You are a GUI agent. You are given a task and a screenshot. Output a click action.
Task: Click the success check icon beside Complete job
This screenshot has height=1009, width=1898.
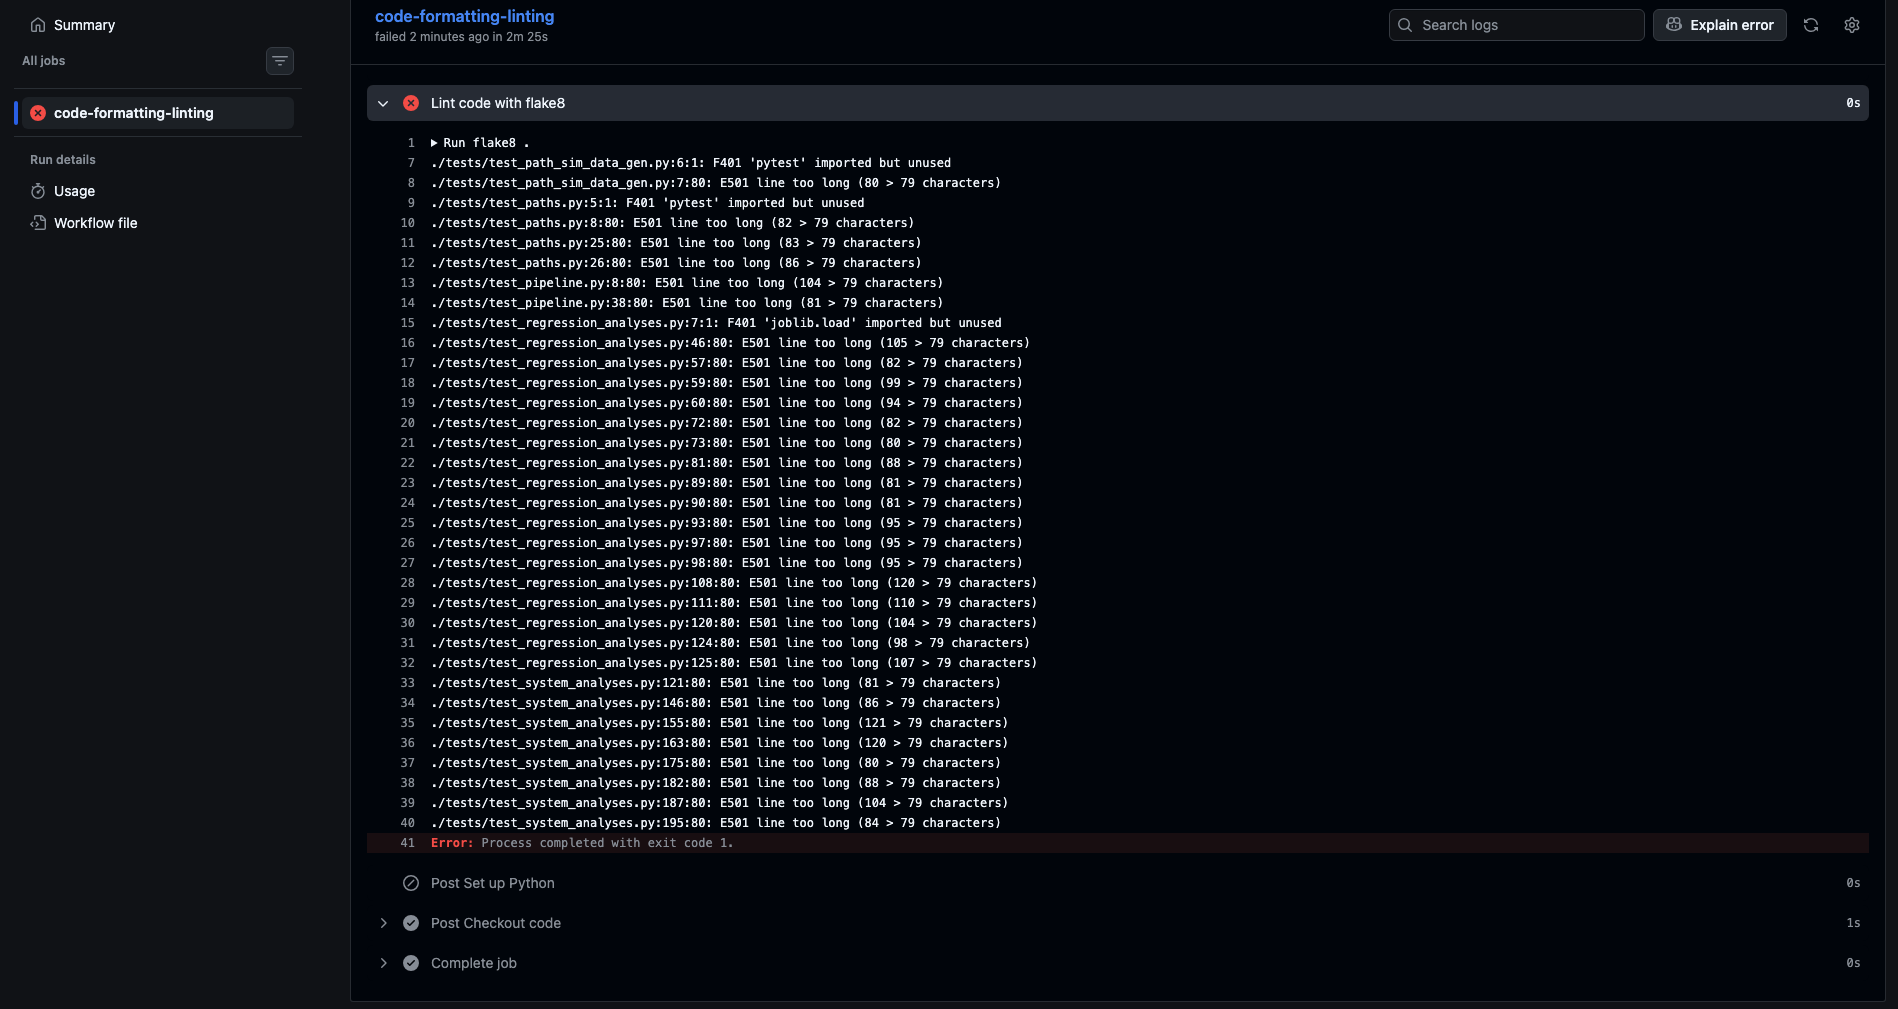tap(411, 963)
